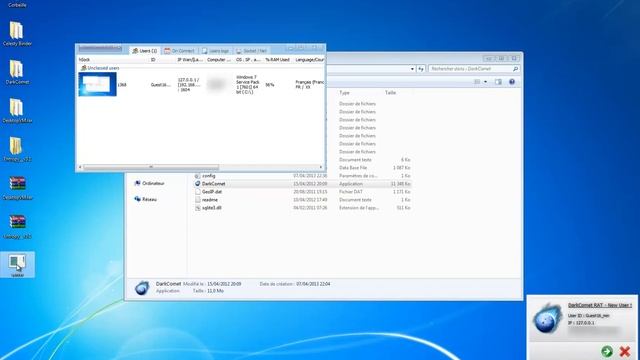This screenshot has height=360, width=640.
Task: Open the change view dropdown arrow
Action: tap(485, 82)
